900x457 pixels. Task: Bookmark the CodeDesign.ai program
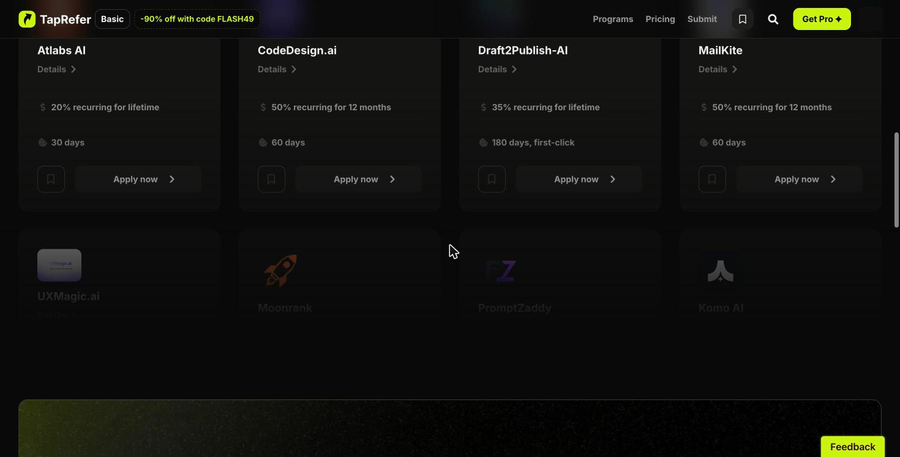click(271, 179)
